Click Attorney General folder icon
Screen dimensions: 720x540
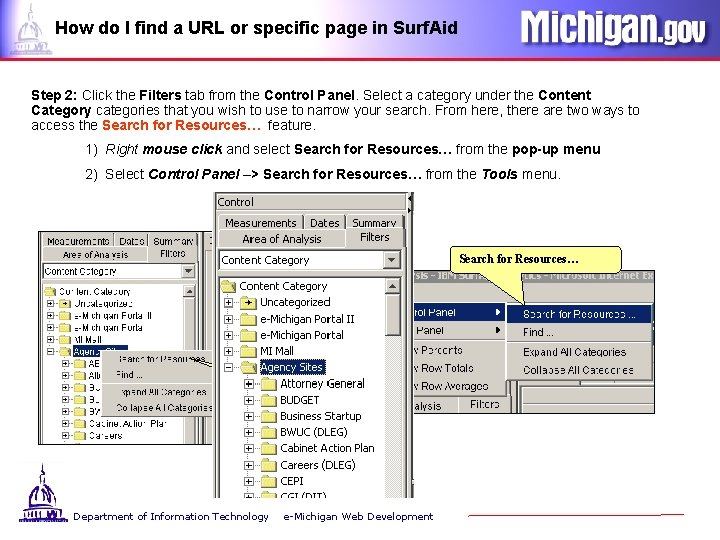pyautogui.click(x=269, y=383)
